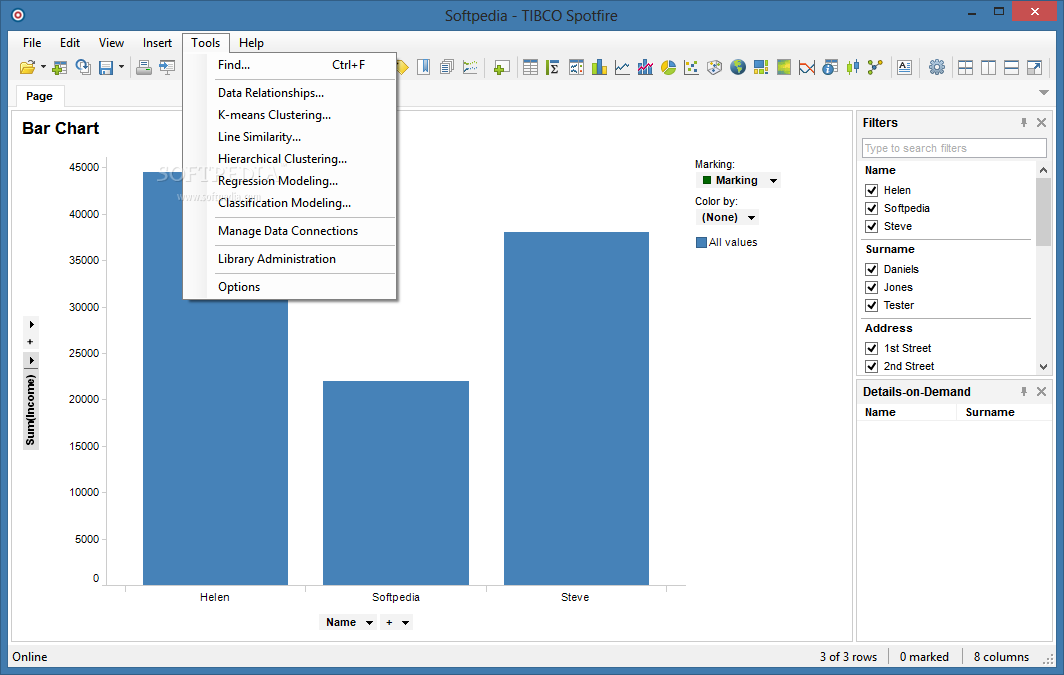The height and width of the screenshot is (675, 1064).
Task: Arrange visualizations side by side
Action: coord(989,67)
